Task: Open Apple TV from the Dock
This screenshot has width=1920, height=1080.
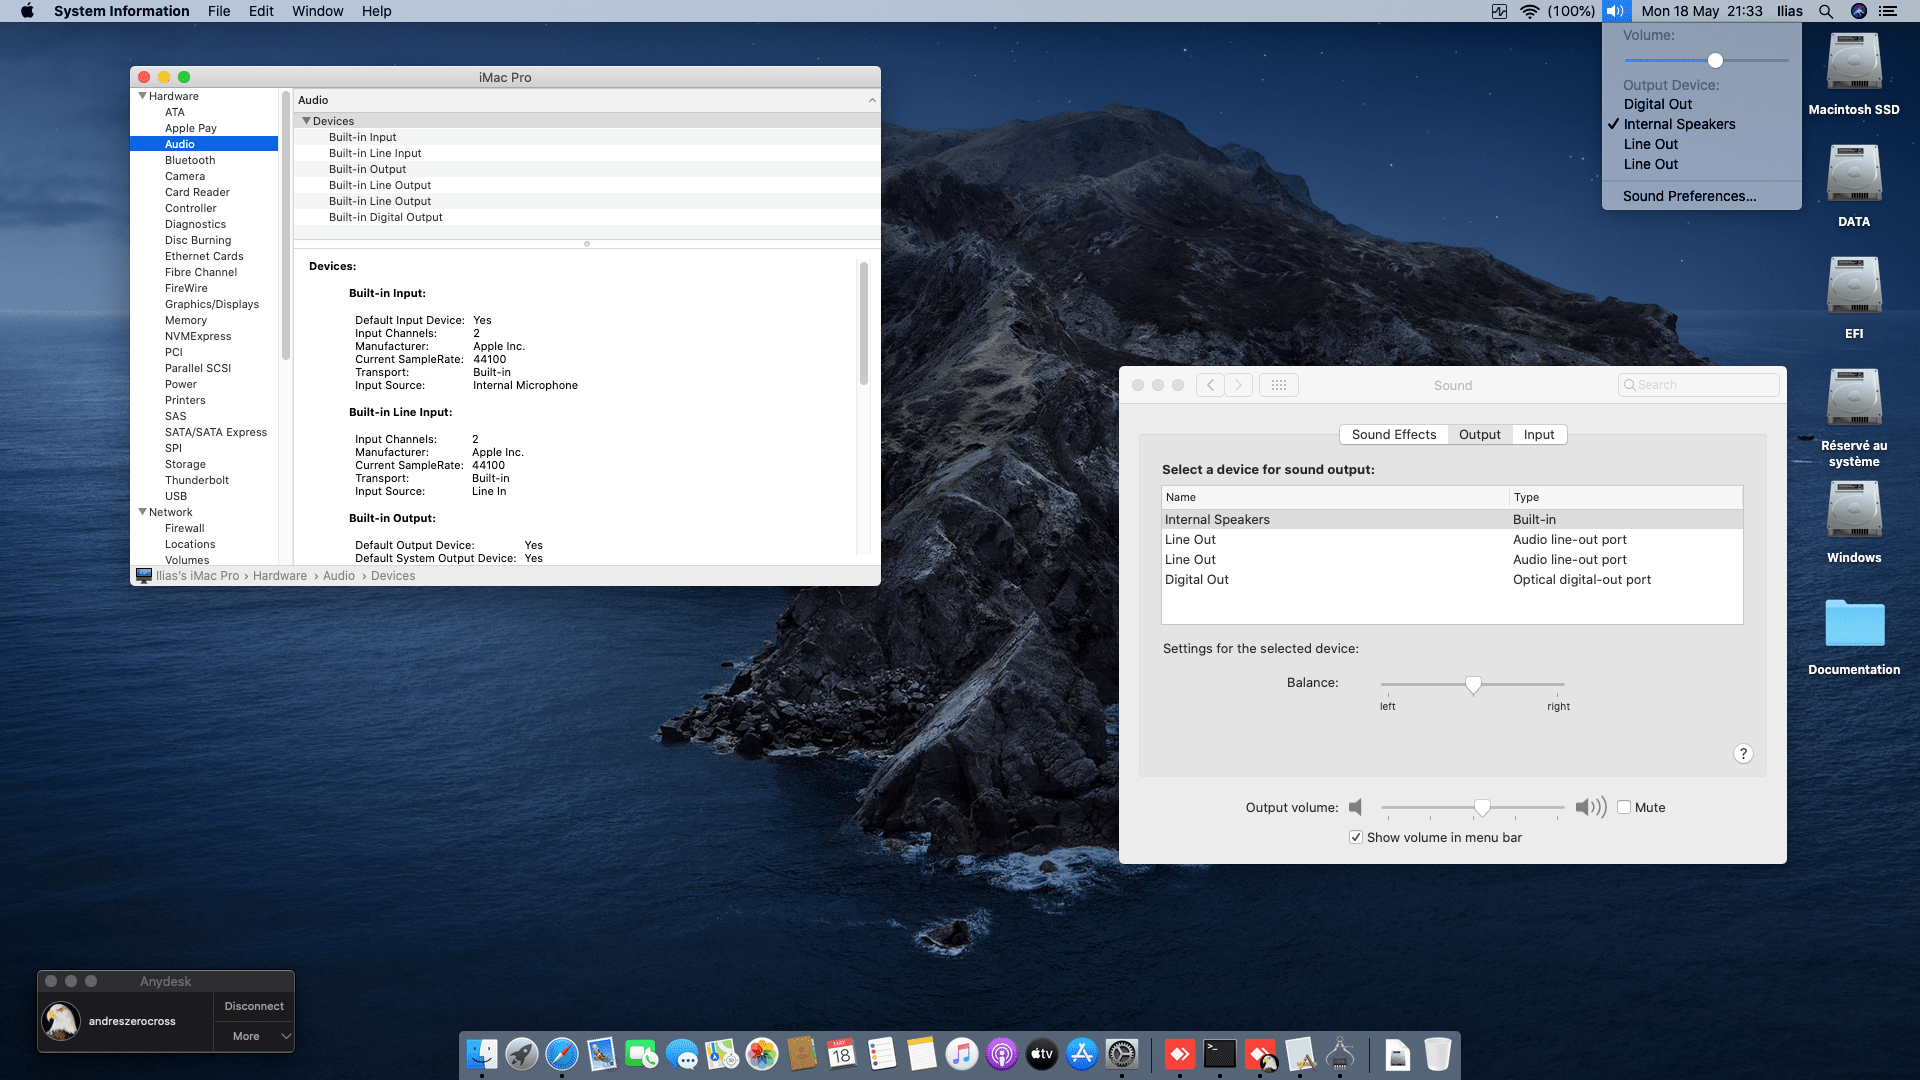Action: click(x=1042, y=1053)
